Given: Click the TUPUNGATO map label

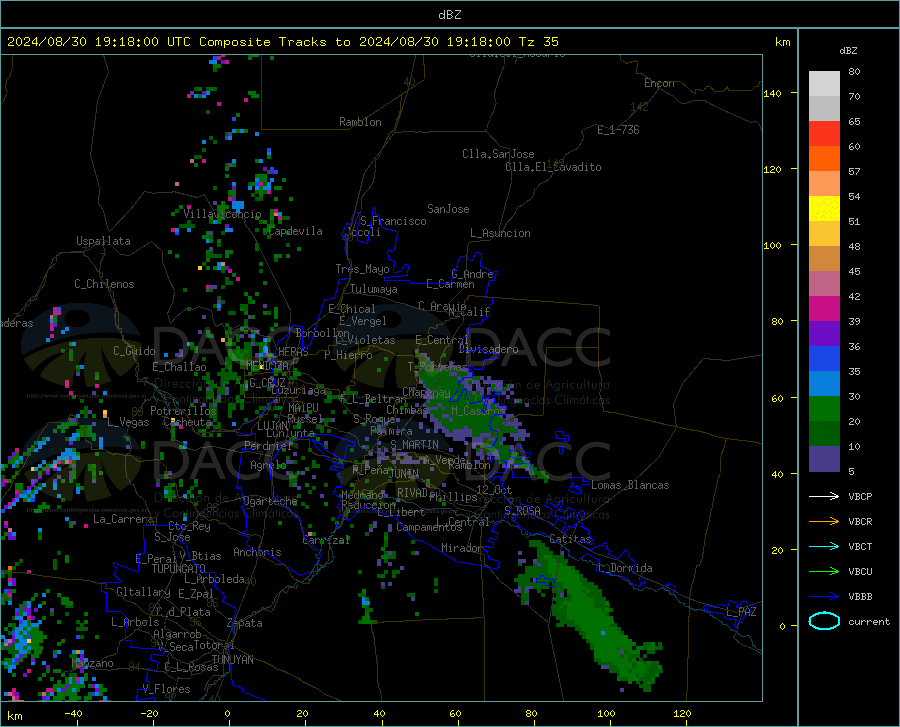Looking at the screenshot, I should (x=179, y=569).
